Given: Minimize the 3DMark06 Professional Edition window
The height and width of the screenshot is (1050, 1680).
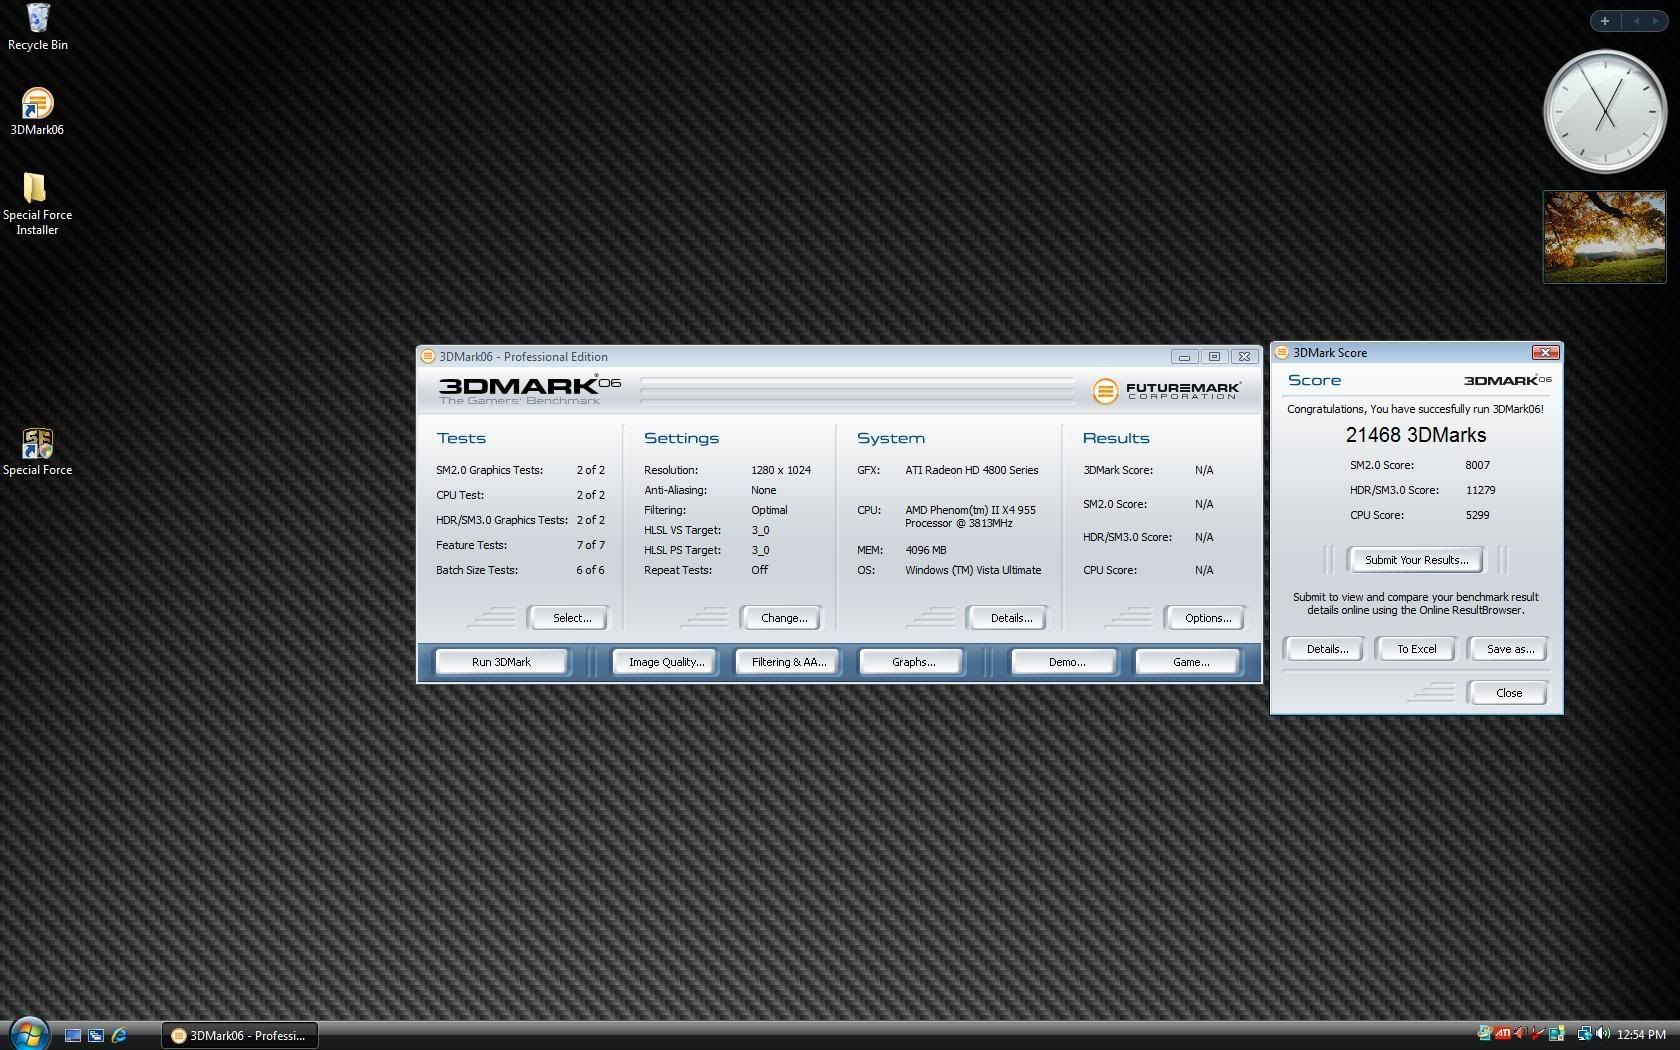Looking at the screenshot, I should (1184, 356).
